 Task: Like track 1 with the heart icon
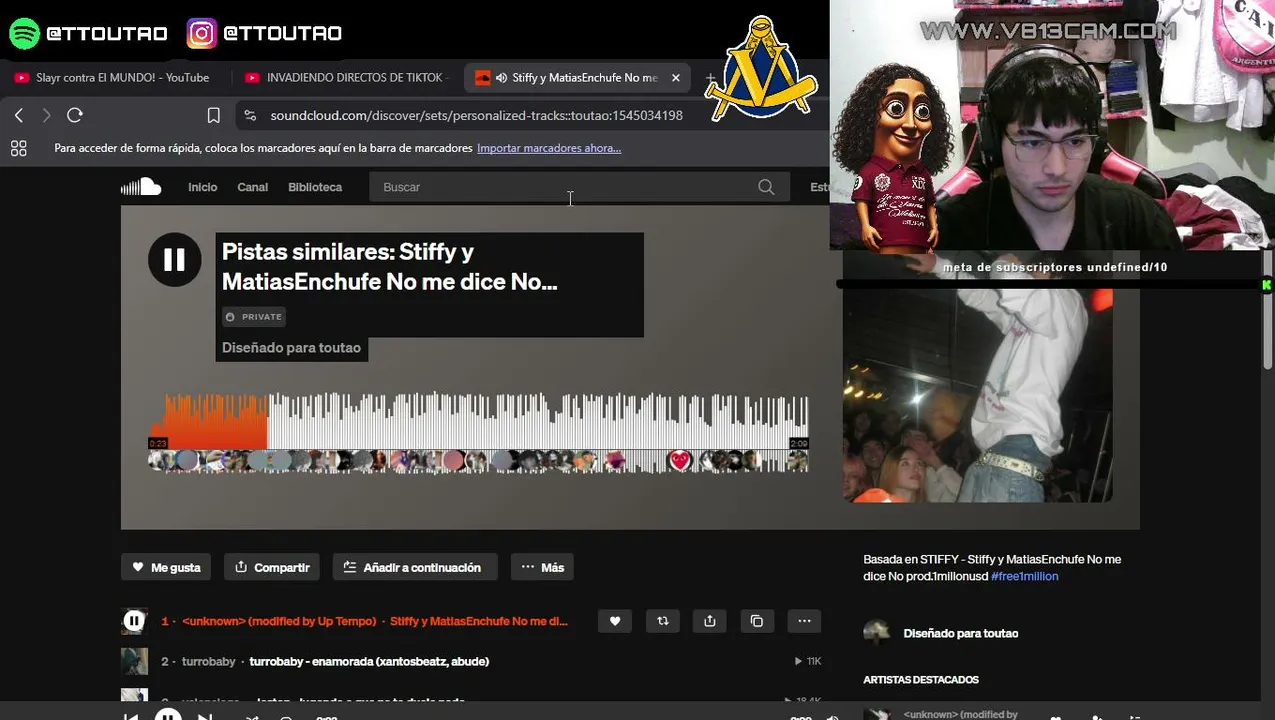[615, 621]
